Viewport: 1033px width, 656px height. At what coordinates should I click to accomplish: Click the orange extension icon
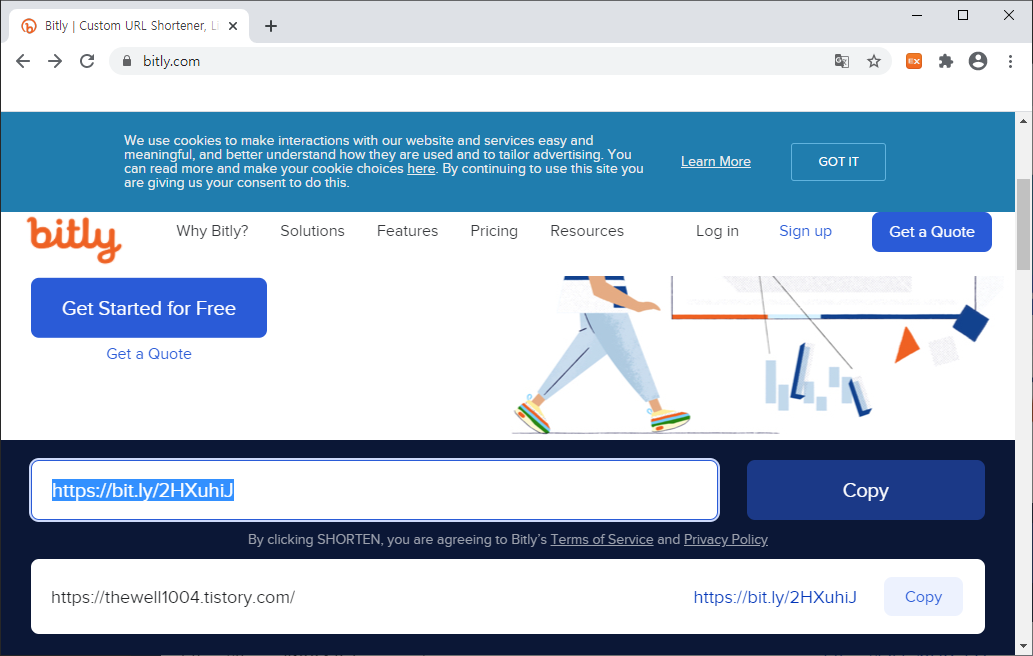pyautogui.click(x=914, y=61)
